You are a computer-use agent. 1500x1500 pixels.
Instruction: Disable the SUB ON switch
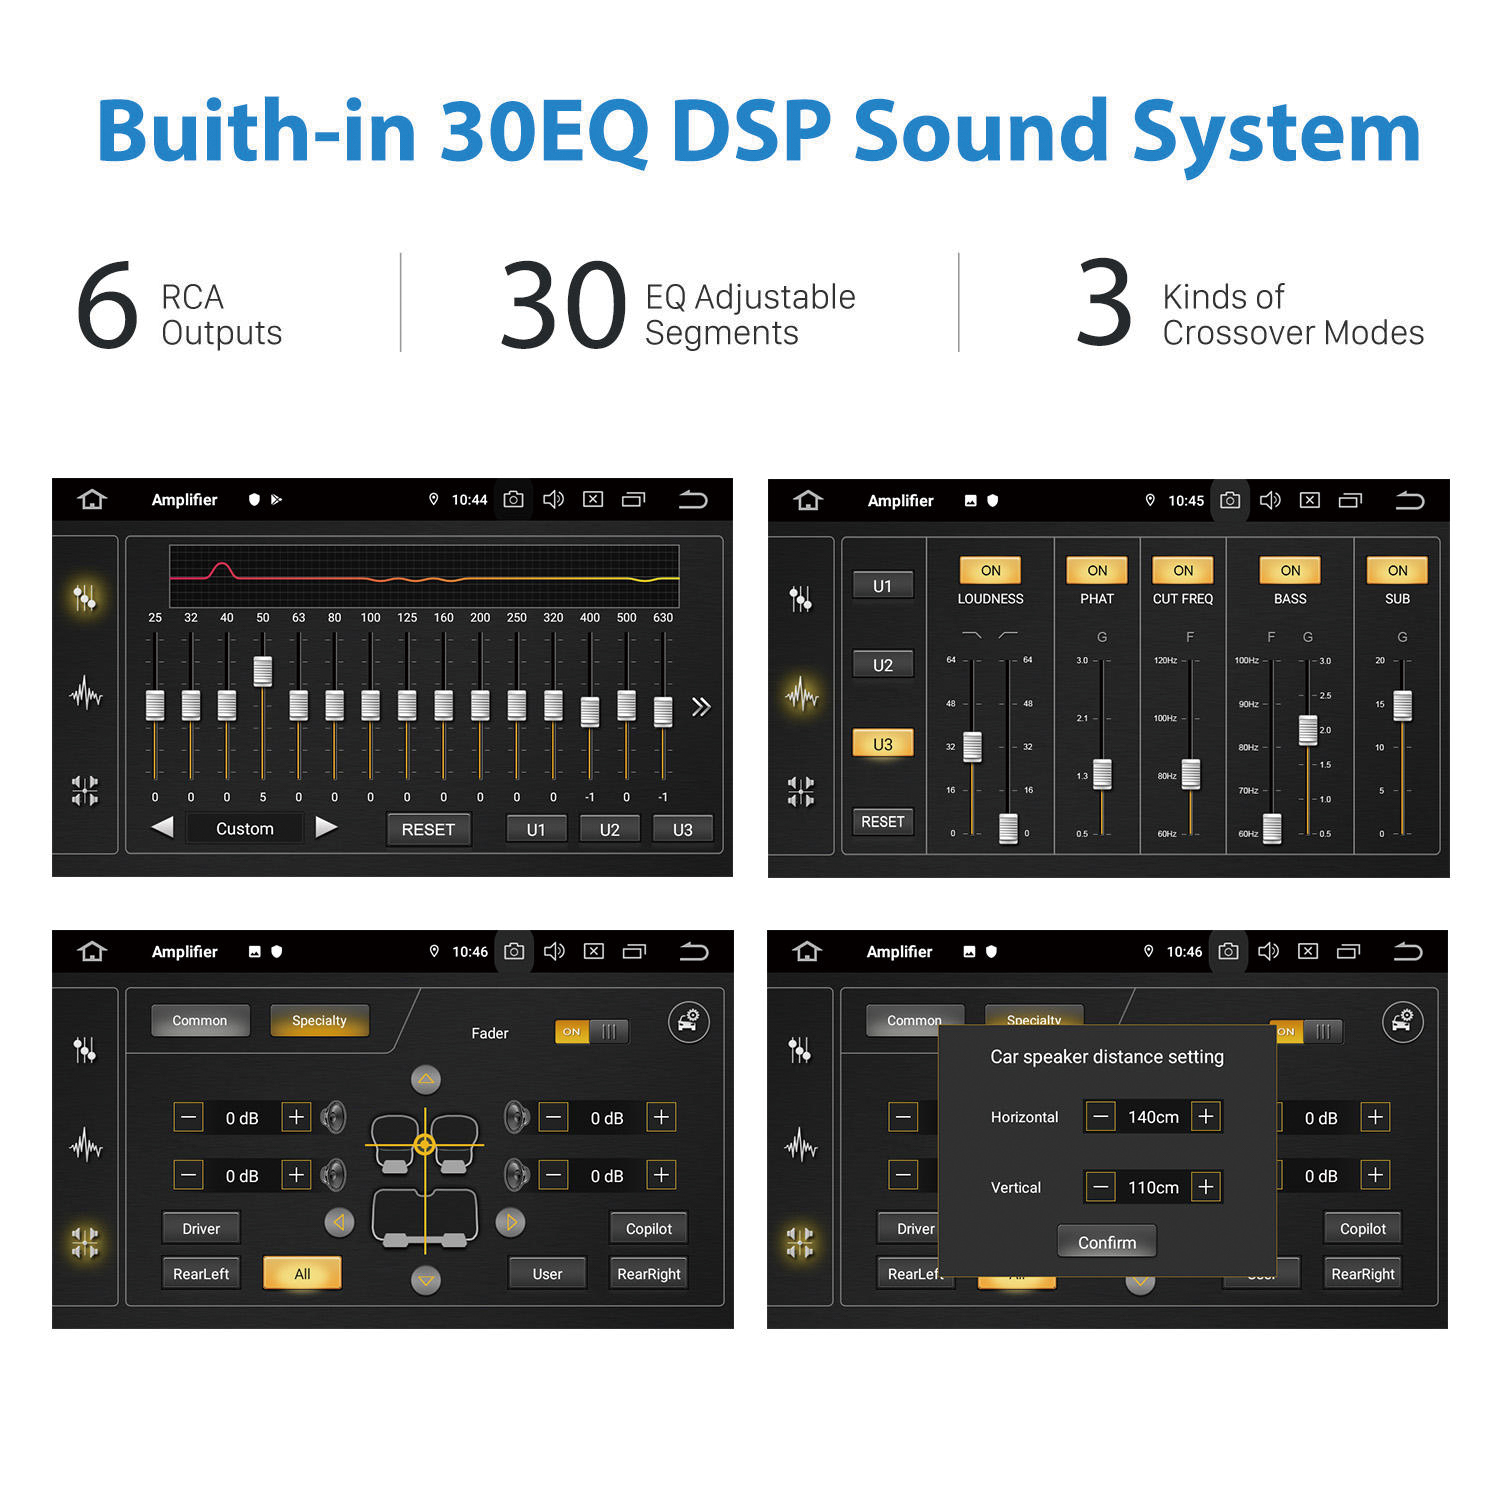pos(1397,570)
